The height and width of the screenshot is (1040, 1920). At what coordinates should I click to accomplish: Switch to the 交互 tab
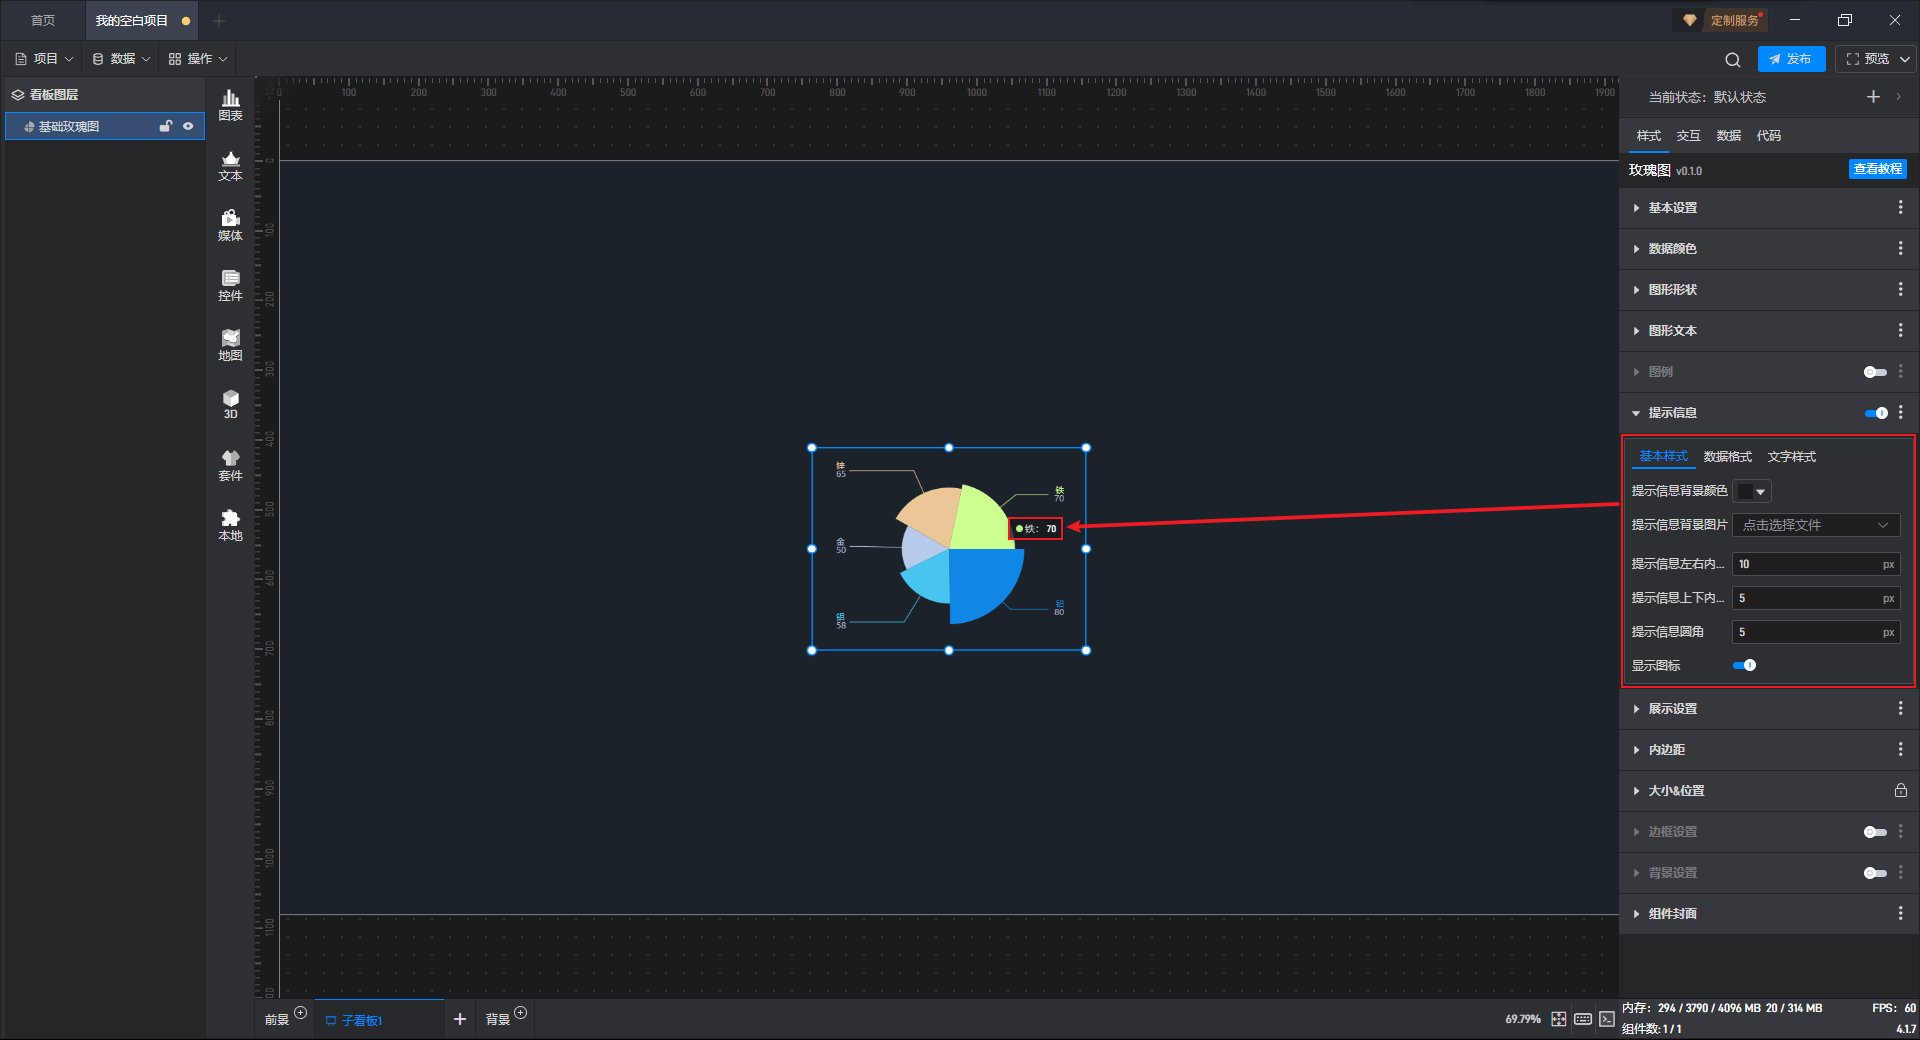click(1689, 136)
